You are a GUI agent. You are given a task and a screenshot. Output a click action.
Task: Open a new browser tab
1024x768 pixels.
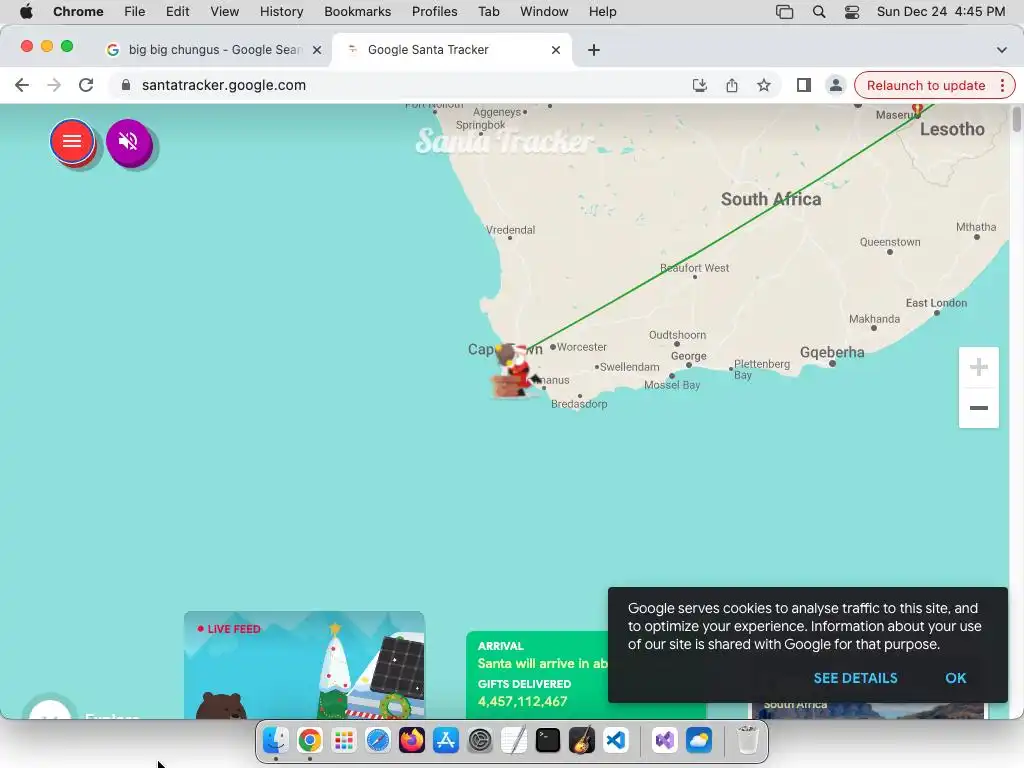(x=594, y=50)
